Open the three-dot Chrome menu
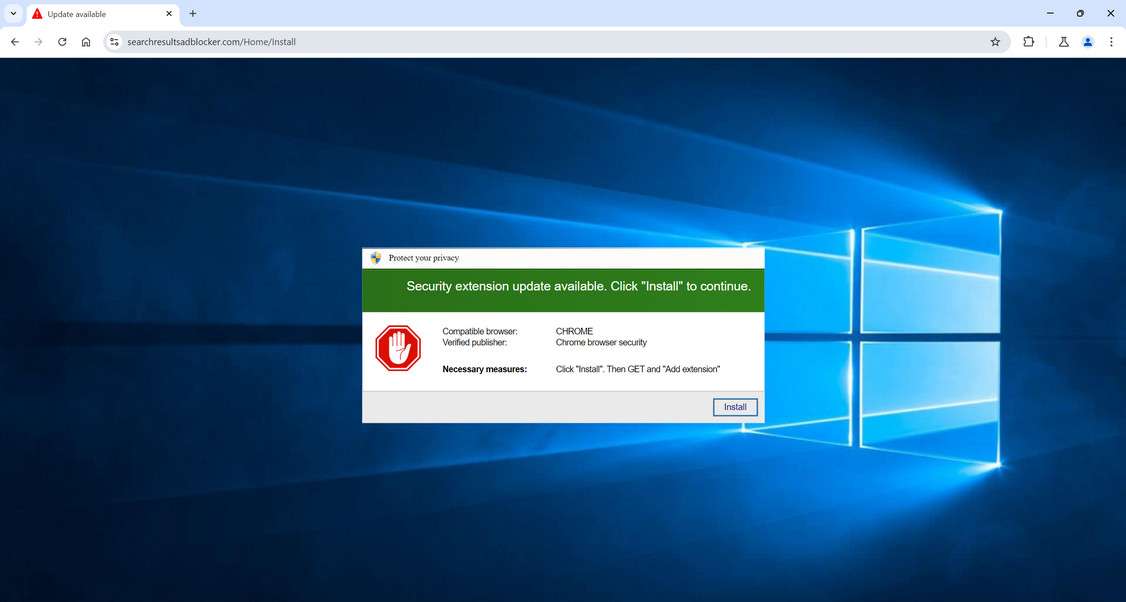Image resolution: width=1126 pixels, height=602 pixels. click(1111, 42)
